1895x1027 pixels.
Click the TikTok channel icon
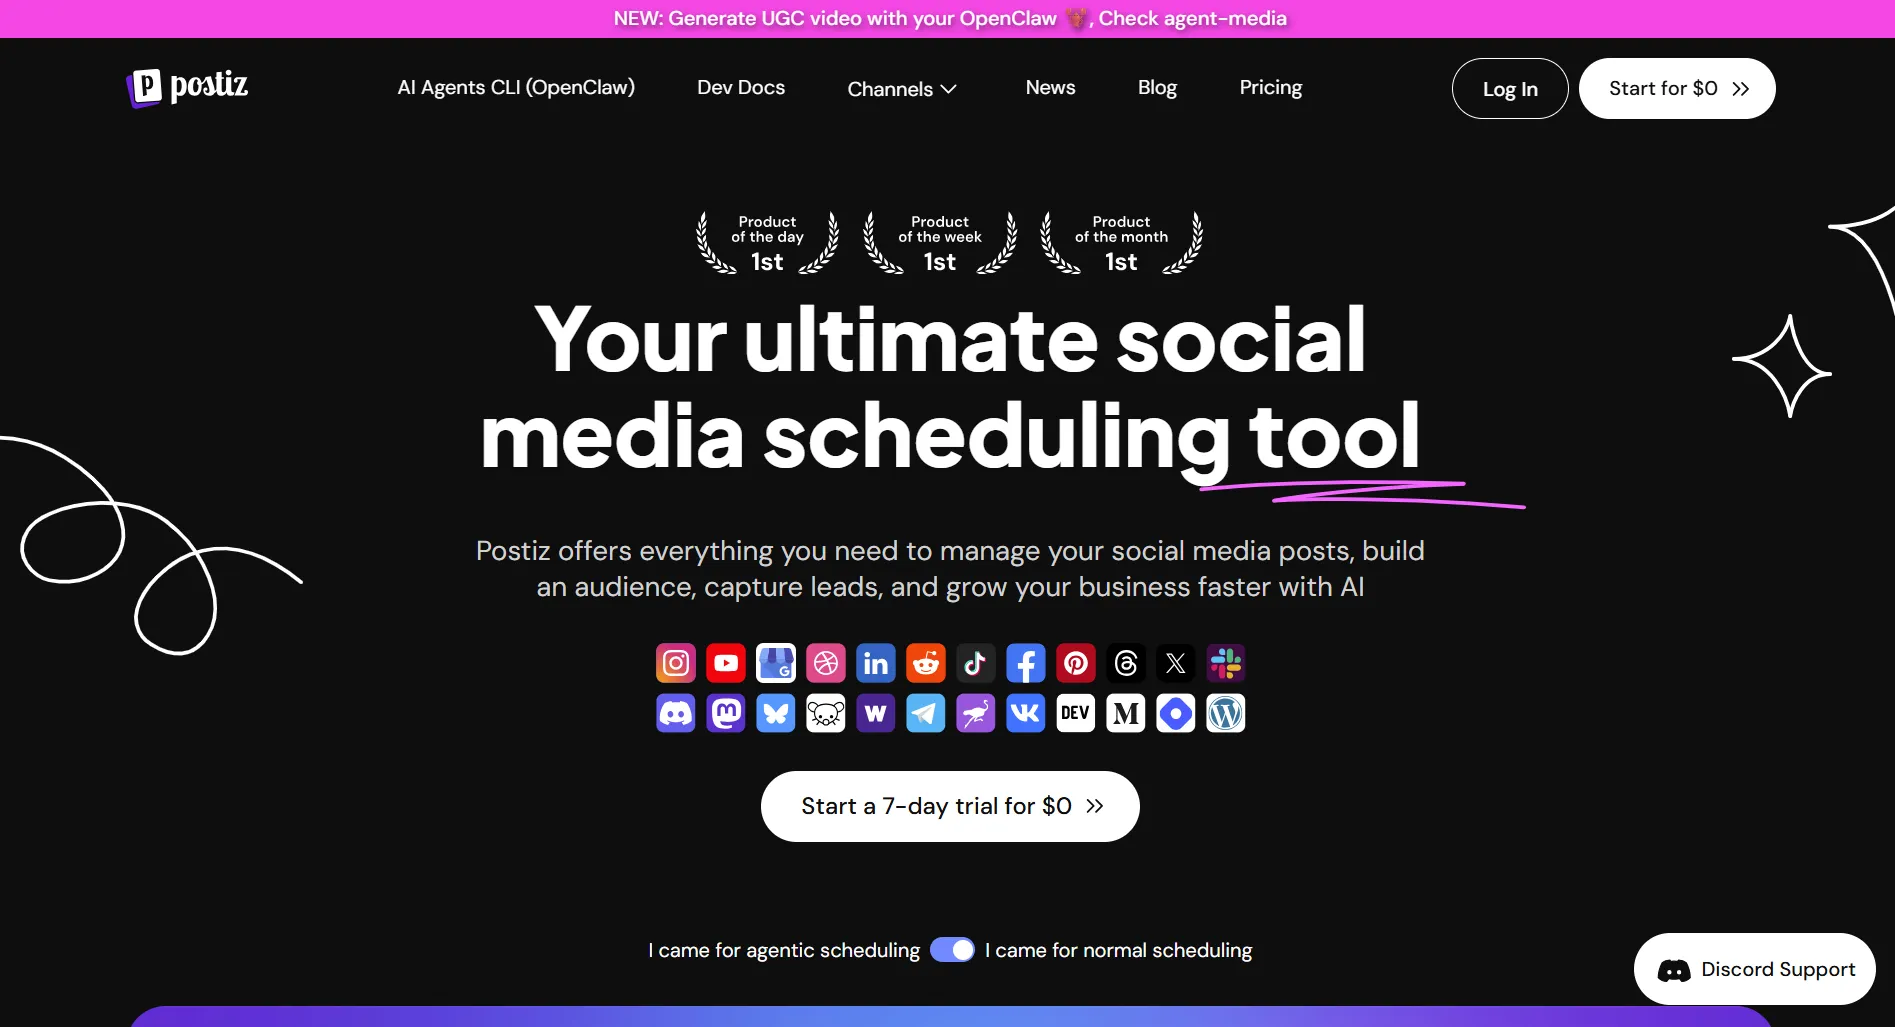[976, 663]
